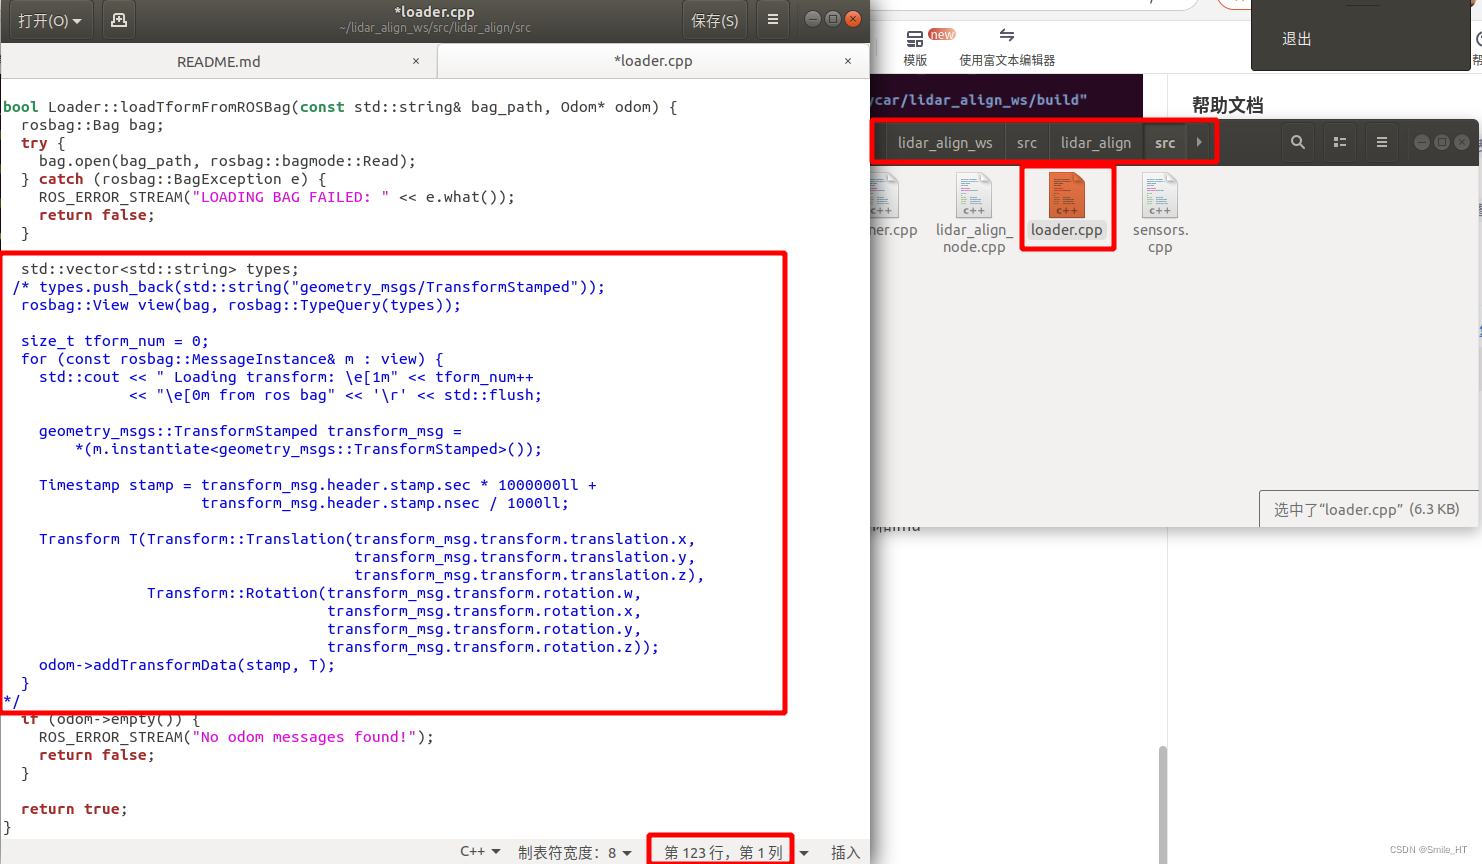
Task: Click the 插入 insert mode indicator
Action: pyautogui.click(x=845, y=853)
